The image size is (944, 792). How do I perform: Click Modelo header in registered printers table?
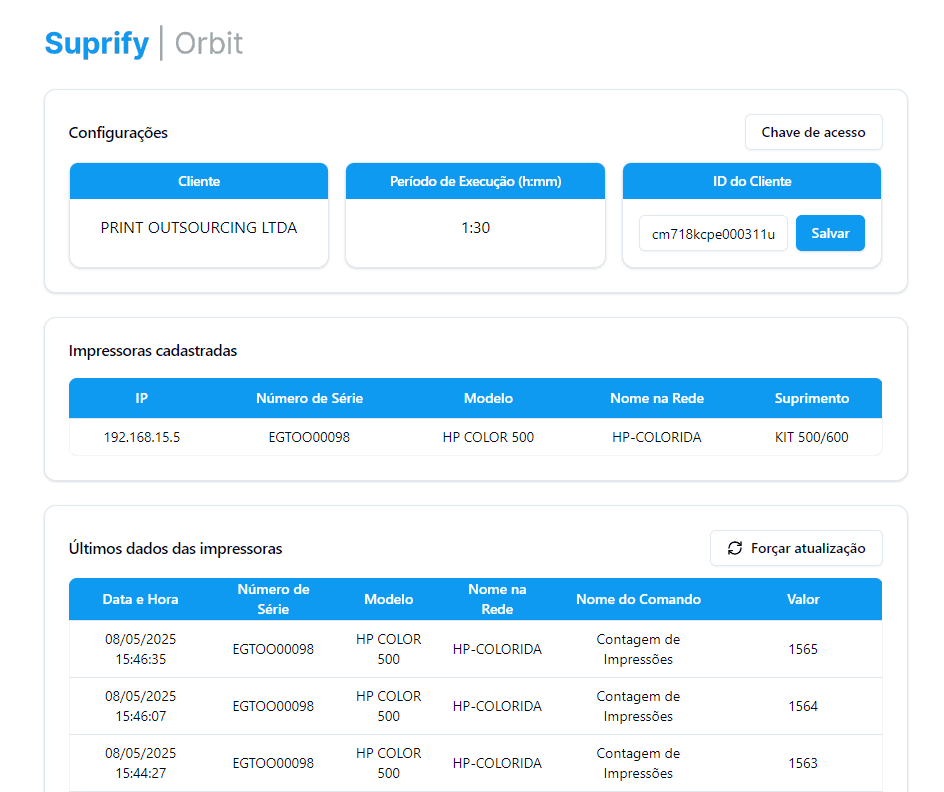tap(488, 398)
